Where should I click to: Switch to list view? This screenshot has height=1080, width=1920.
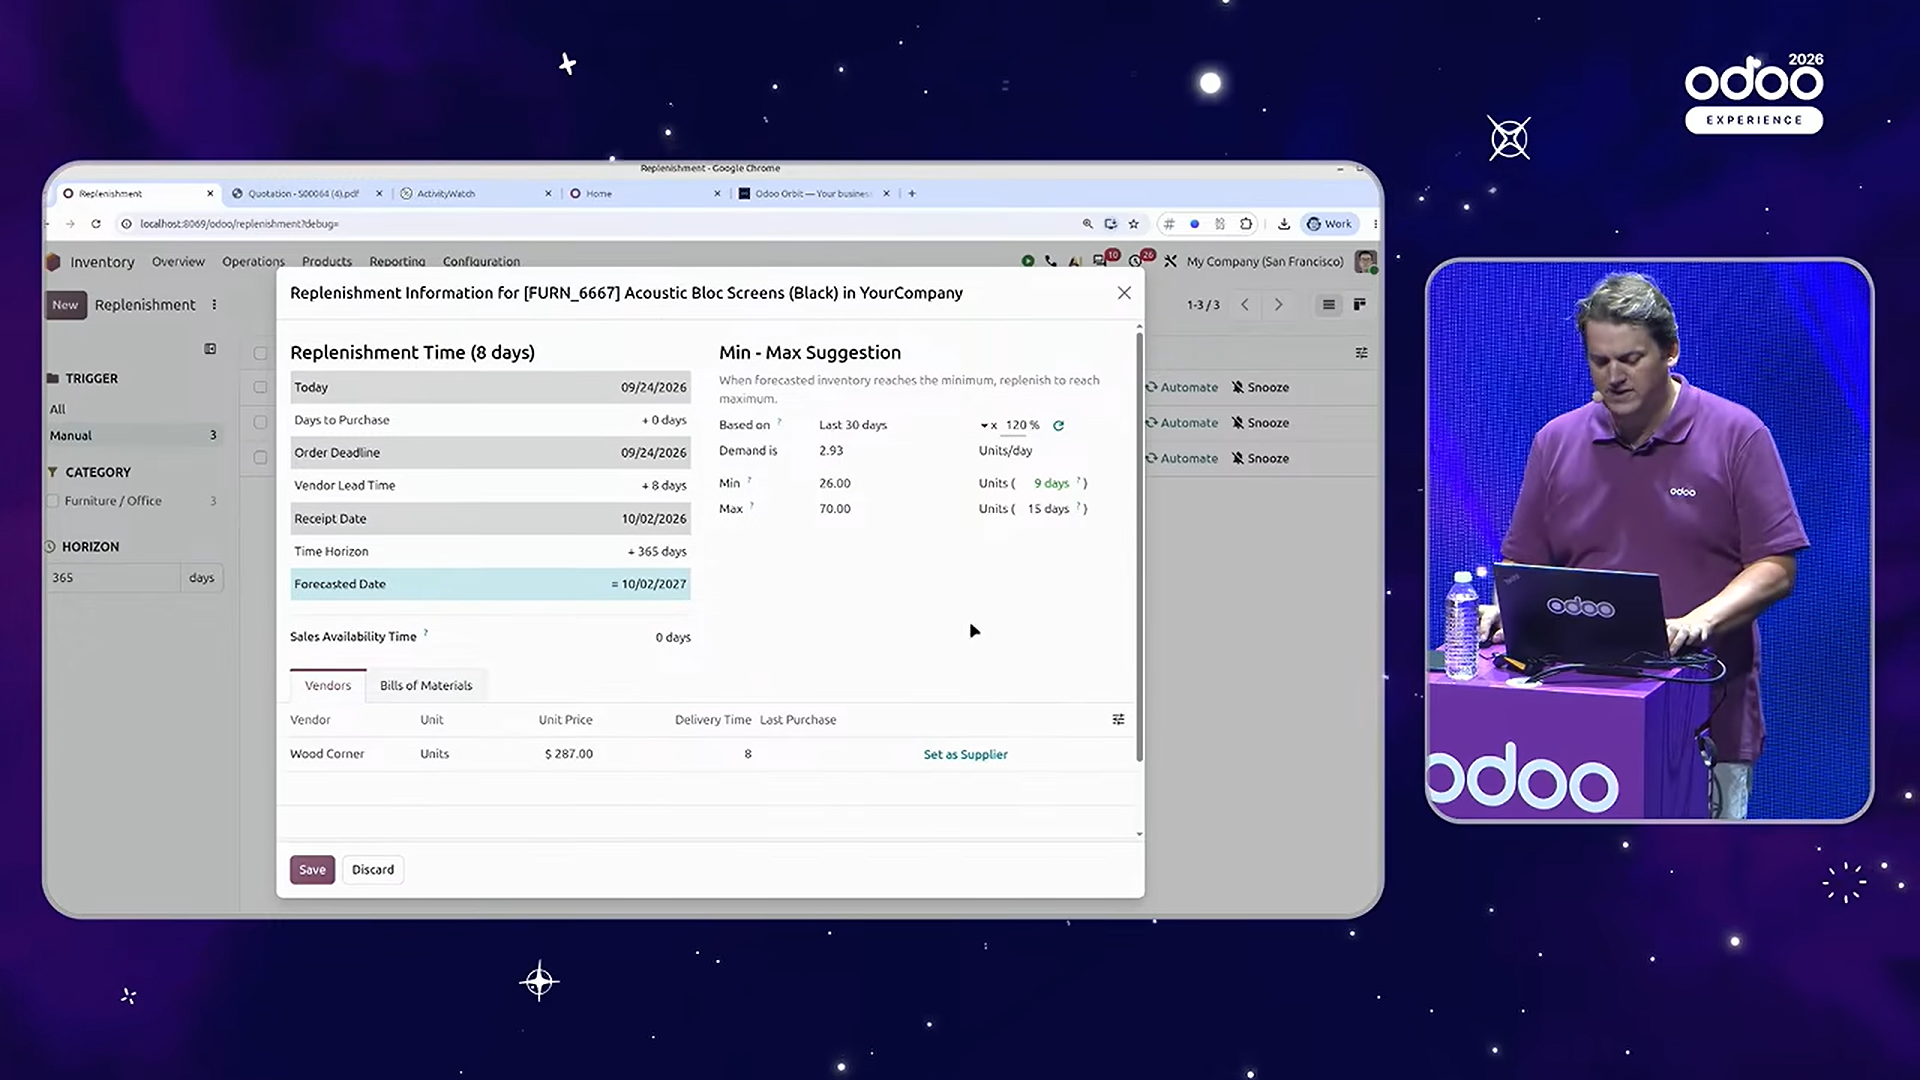coord(1328,305)
